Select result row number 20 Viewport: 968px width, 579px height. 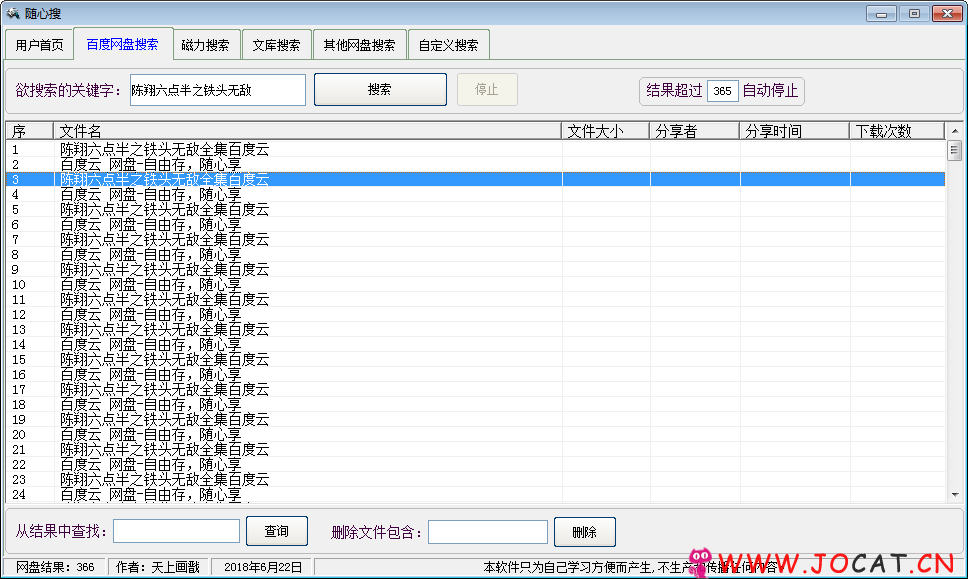[x=475, y=435]
